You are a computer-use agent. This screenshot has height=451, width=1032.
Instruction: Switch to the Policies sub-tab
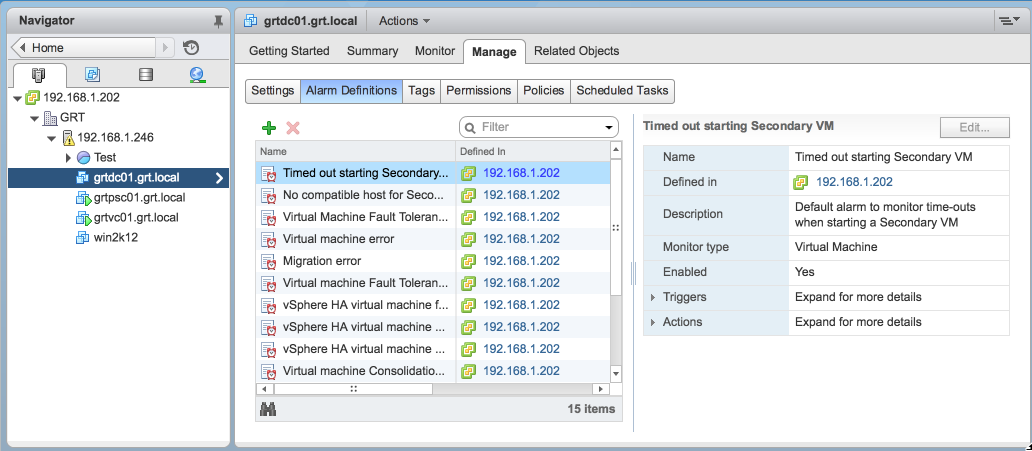544,91
